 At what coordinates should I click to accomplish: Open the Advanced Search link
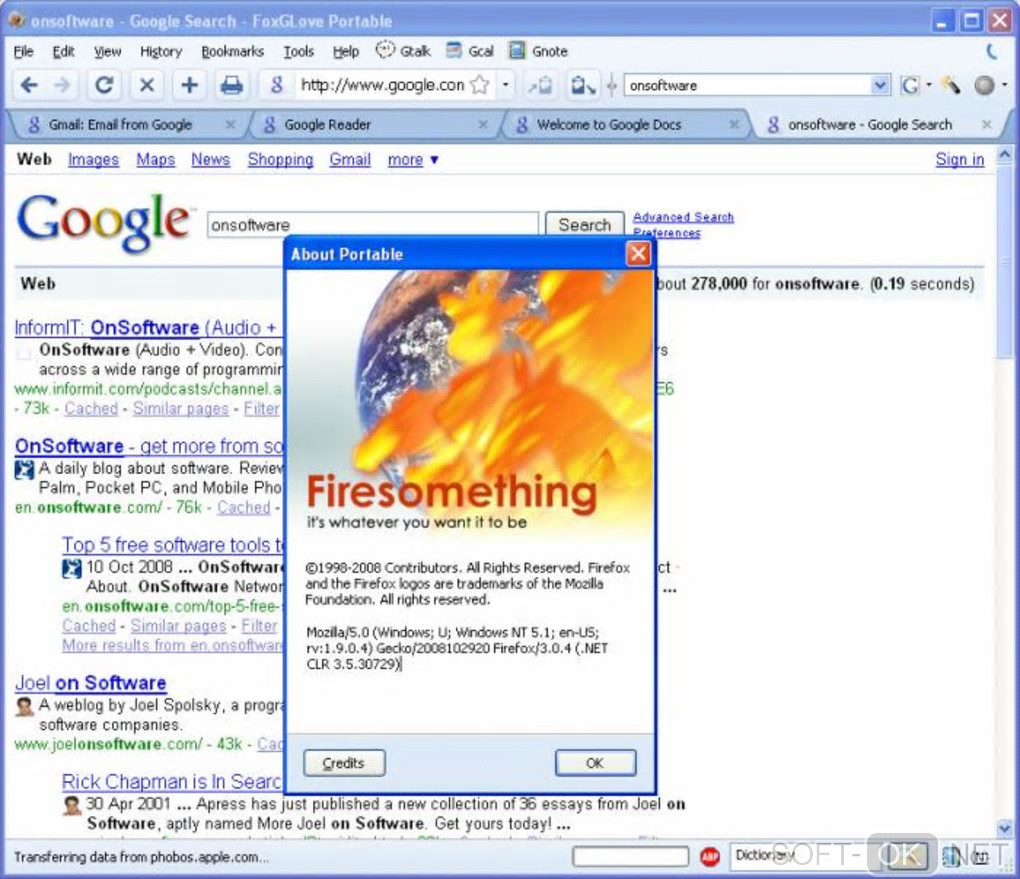[683, 217]
